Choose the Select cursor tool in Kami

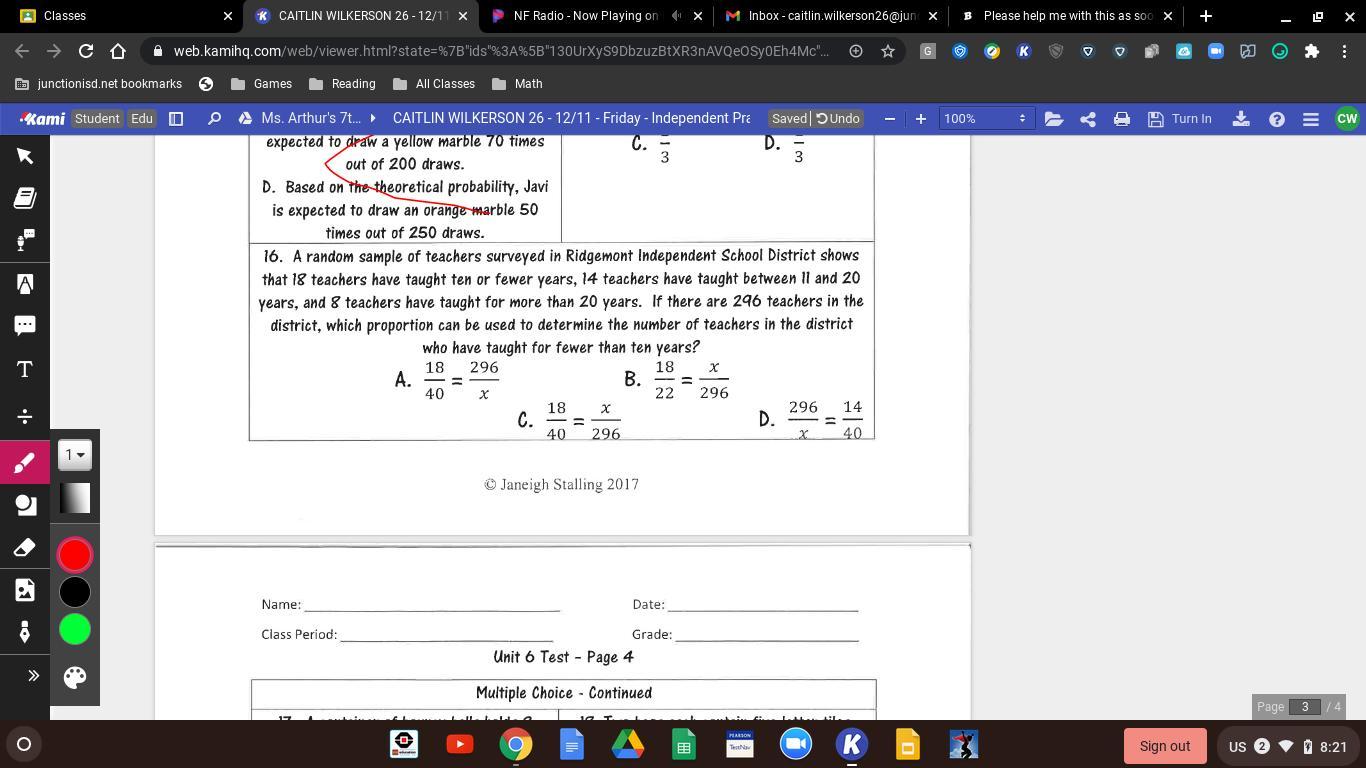tap(25, 156)
